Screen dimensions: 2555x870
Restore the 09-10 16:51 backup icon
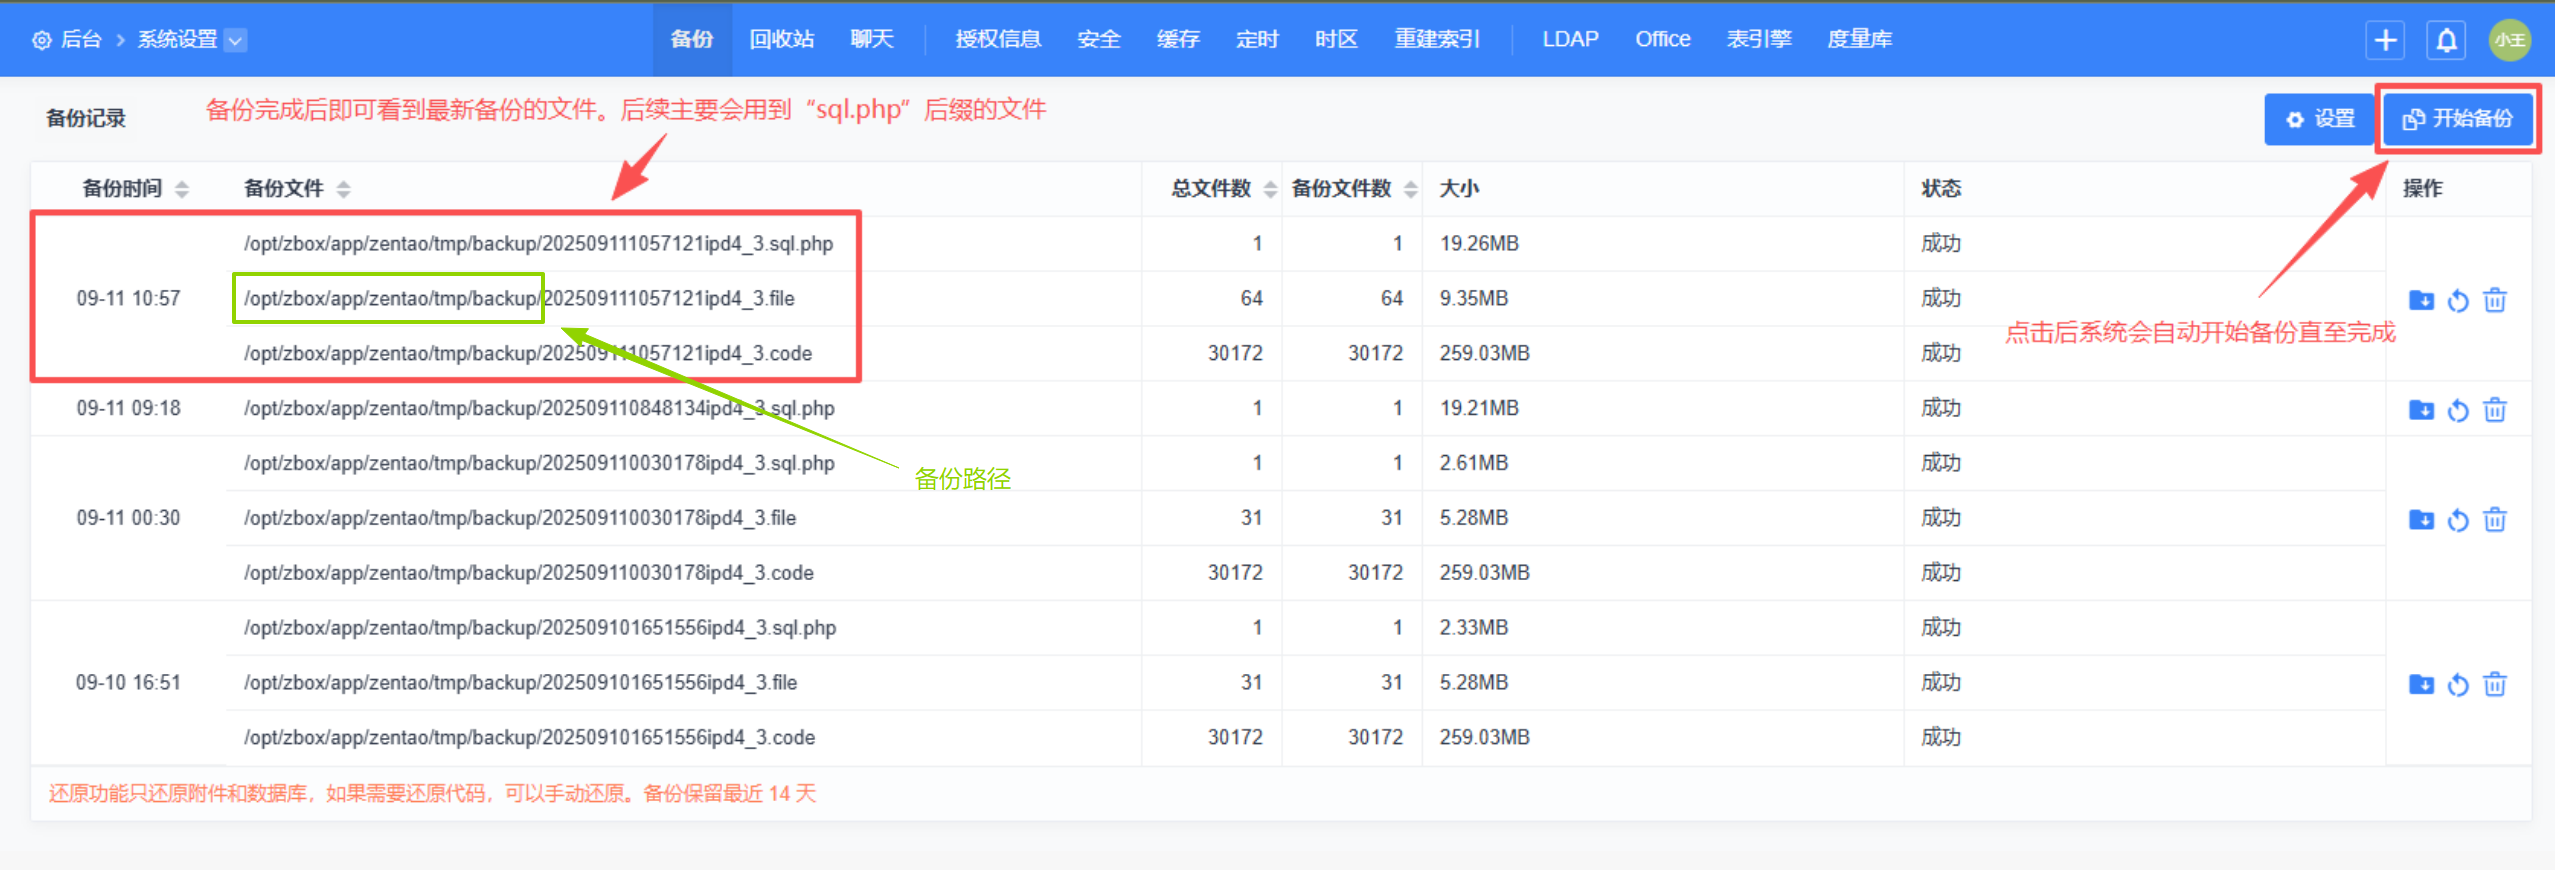tap(2458, 685)
